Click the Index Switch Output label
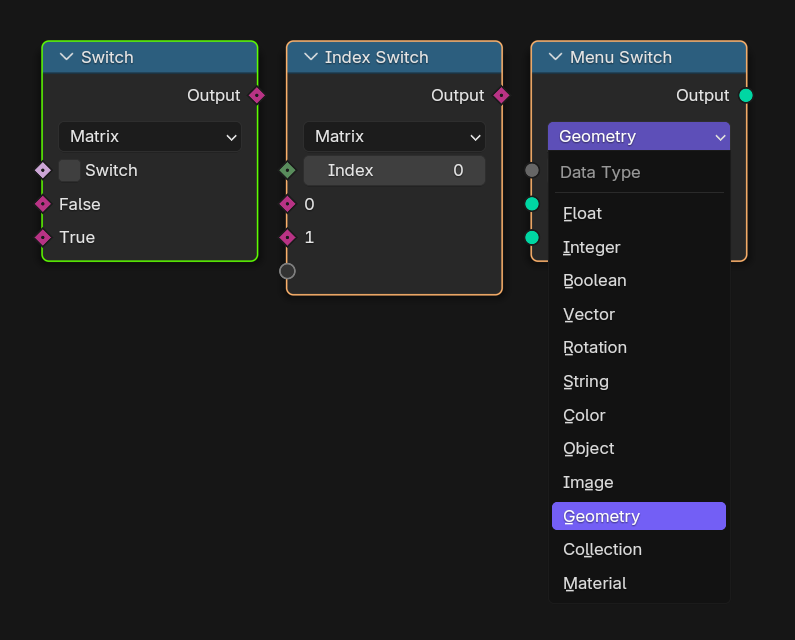This screenshot has width=795, height=640. pyautogui.click(x=458, y=95)
